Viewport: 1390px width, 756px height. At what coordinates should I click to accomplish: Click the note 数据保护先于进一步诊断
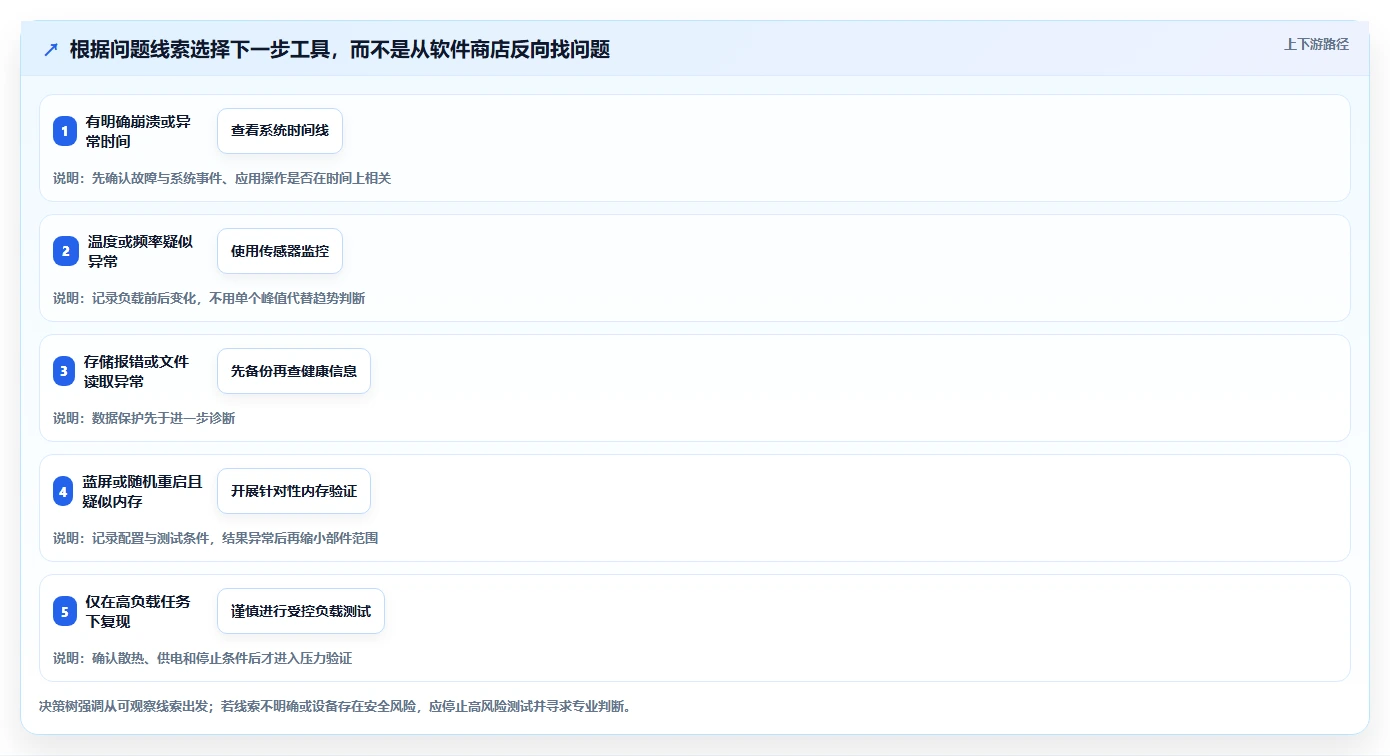[x=163, y=418]
